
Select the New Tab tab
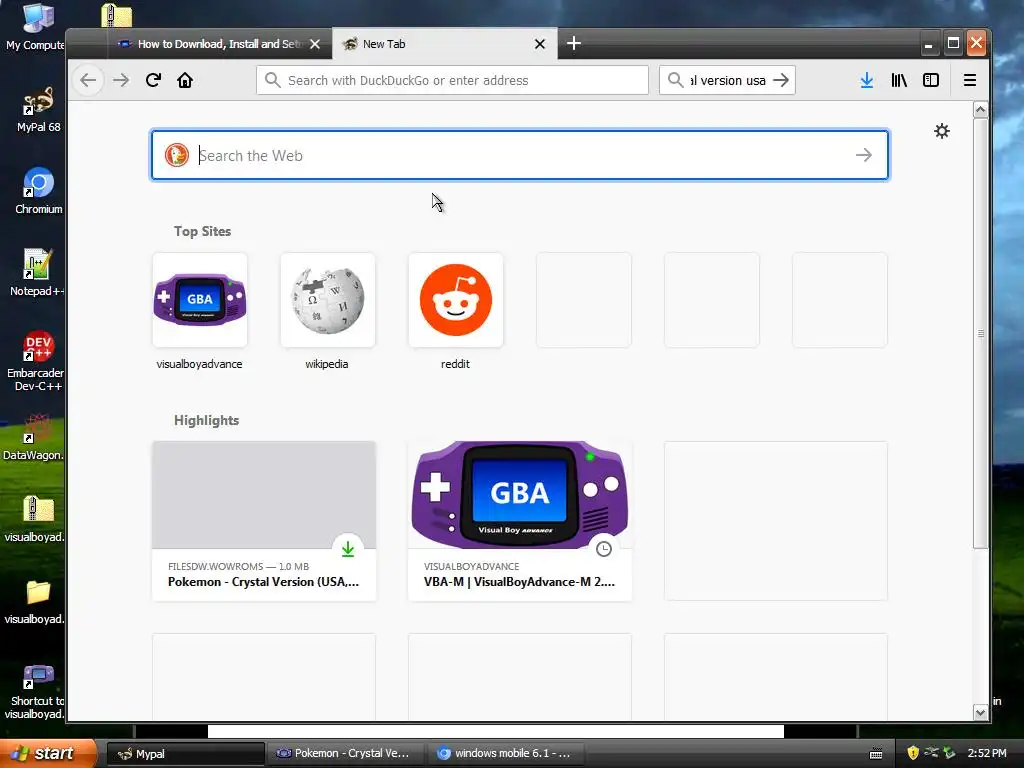[445, 44]
